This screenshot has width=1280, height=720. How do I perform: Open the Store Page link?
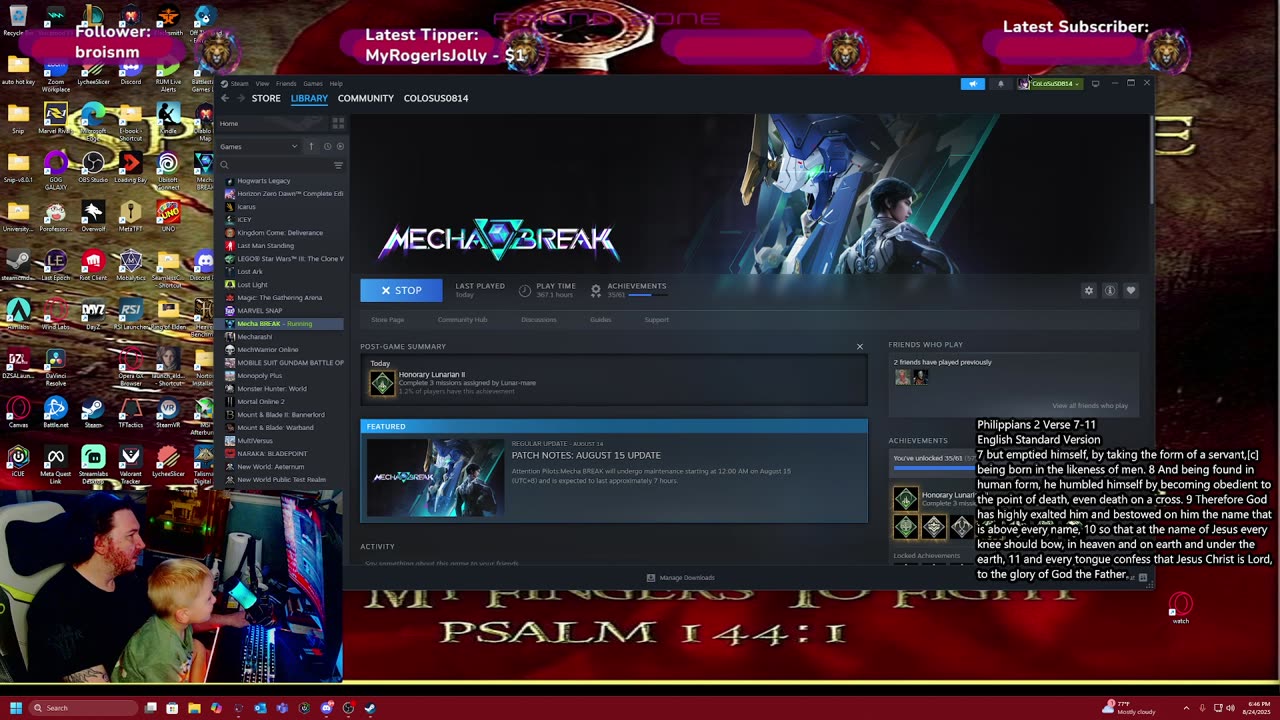pyautogui.click(x=387, y=320)
